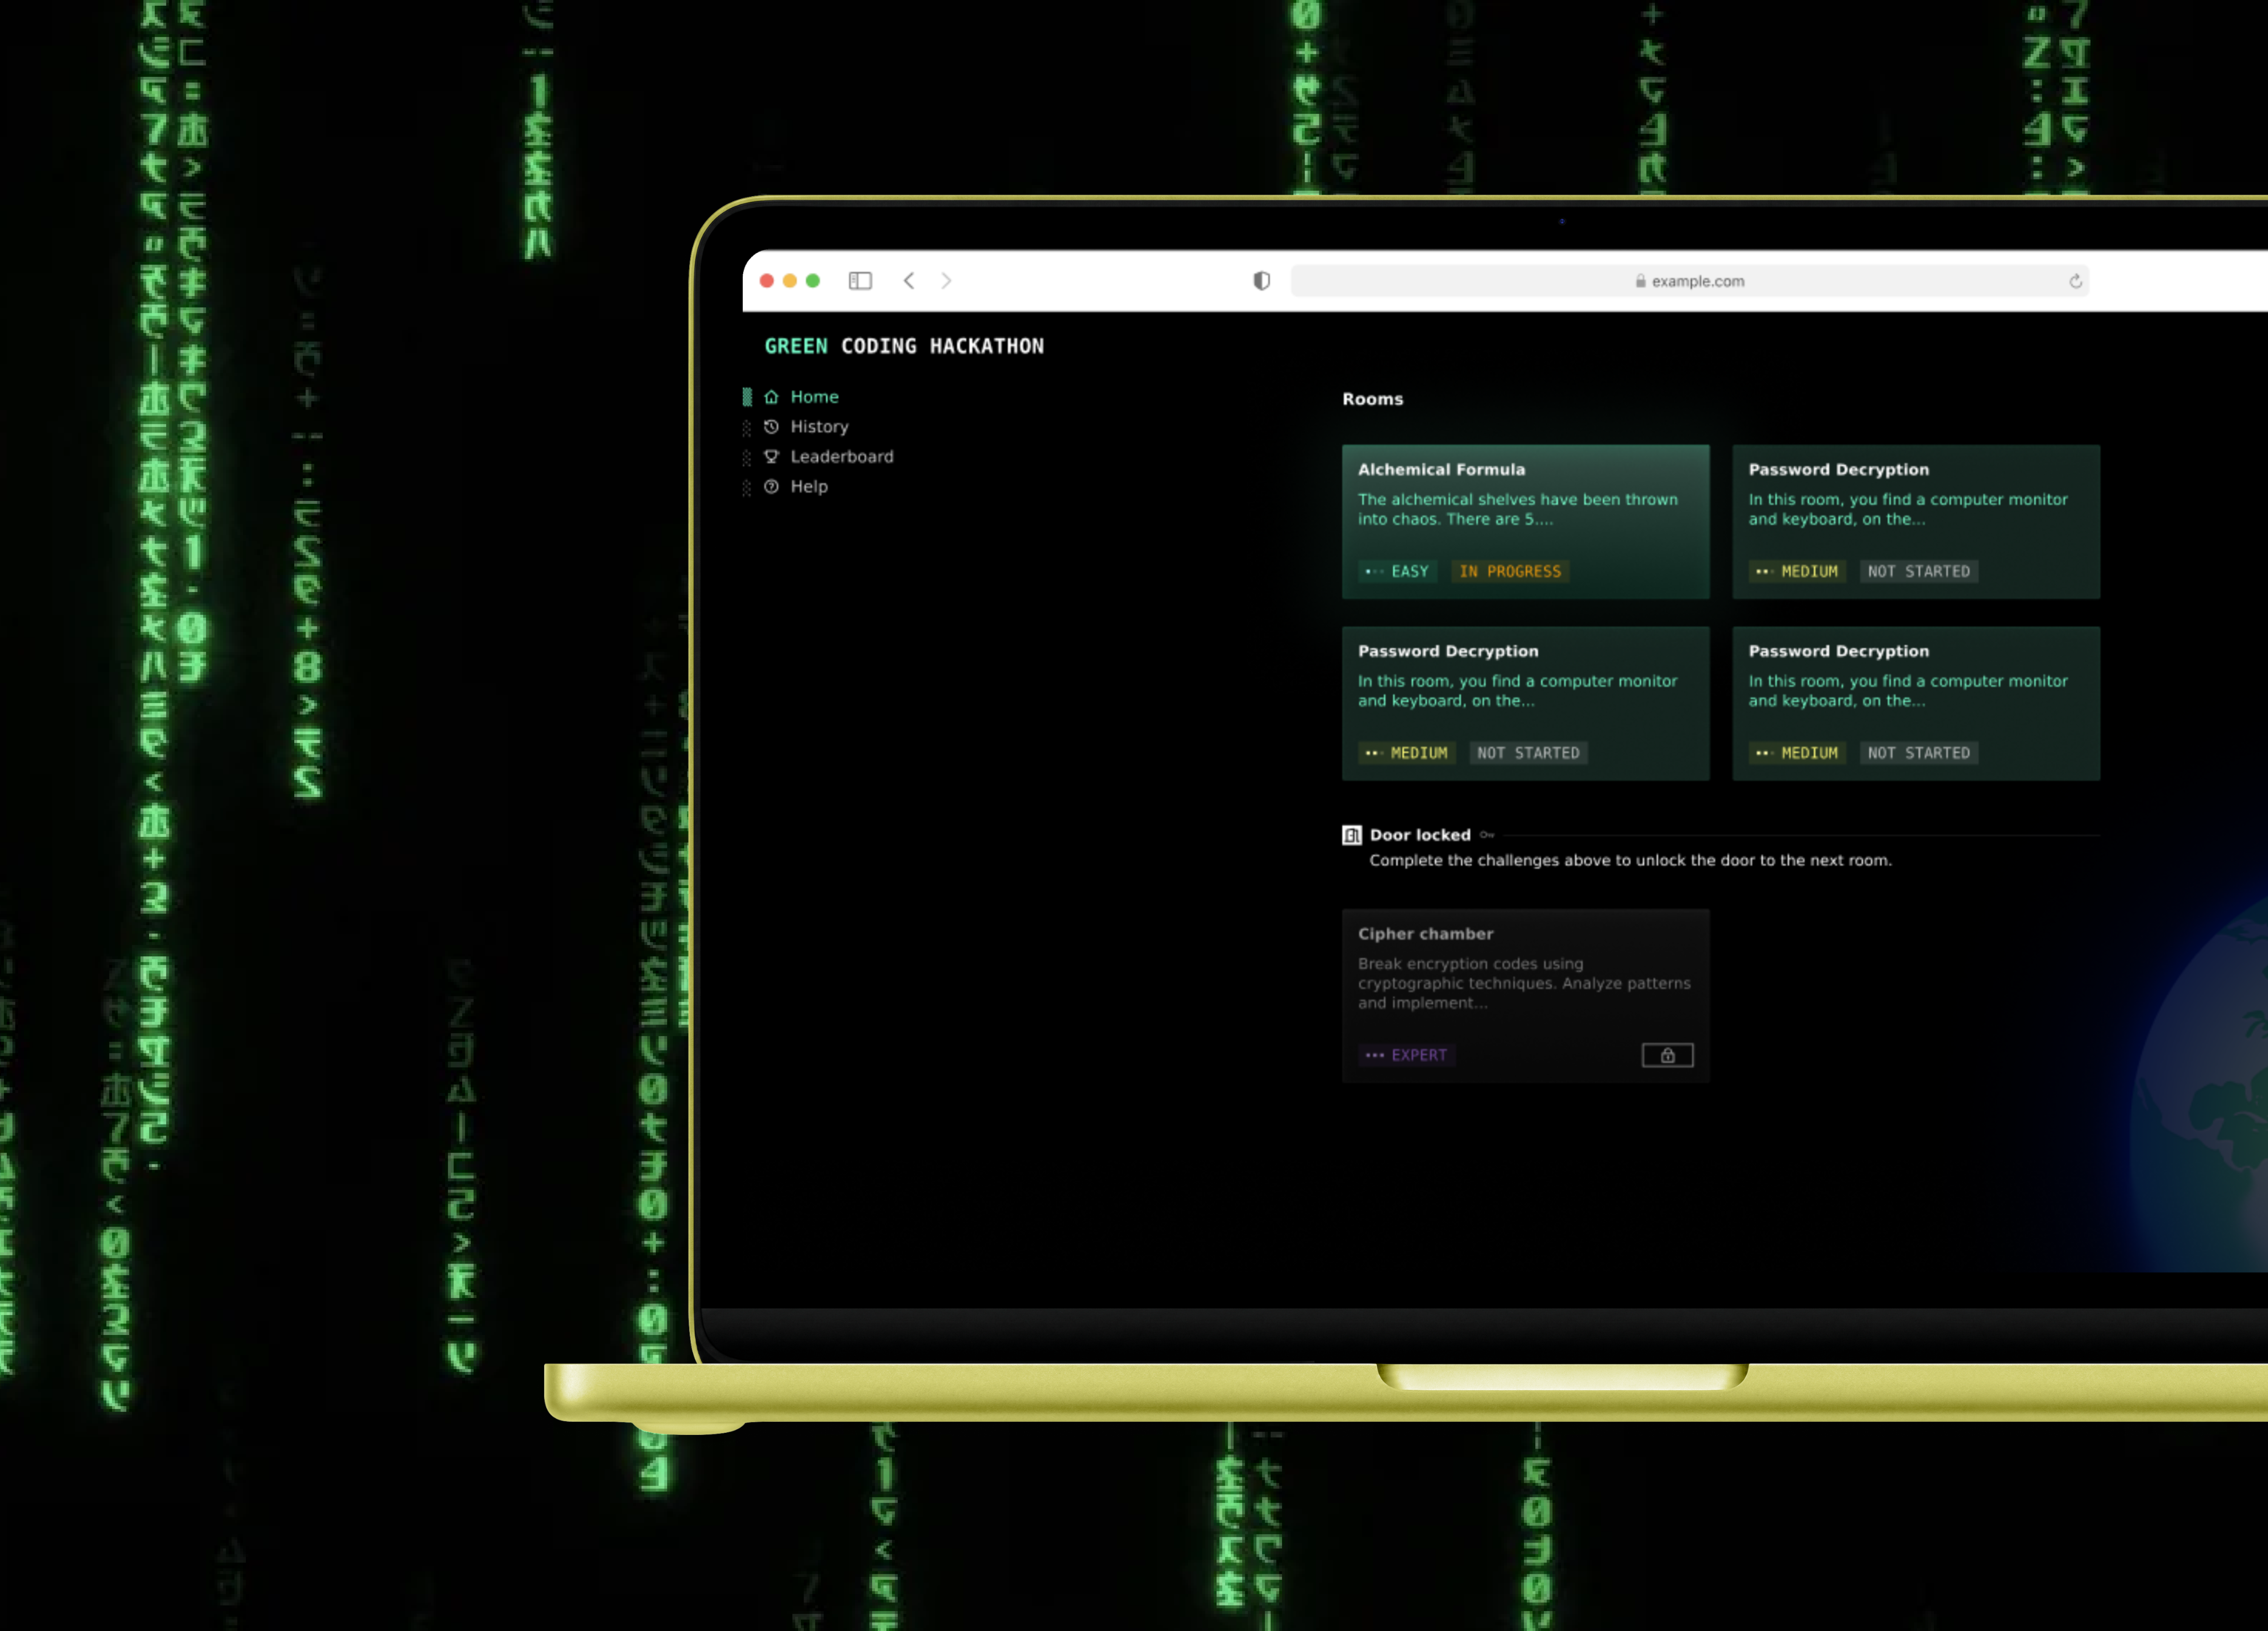The image size is (2268, 1631).
Task: Click the house icon next to Home
Action: click(771, 397)
